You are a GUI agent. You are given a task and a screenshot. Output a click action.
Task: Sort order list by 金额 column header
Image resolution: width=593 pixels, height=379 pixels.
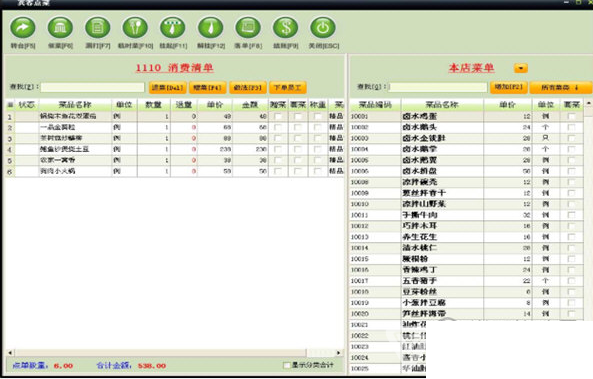250,105
